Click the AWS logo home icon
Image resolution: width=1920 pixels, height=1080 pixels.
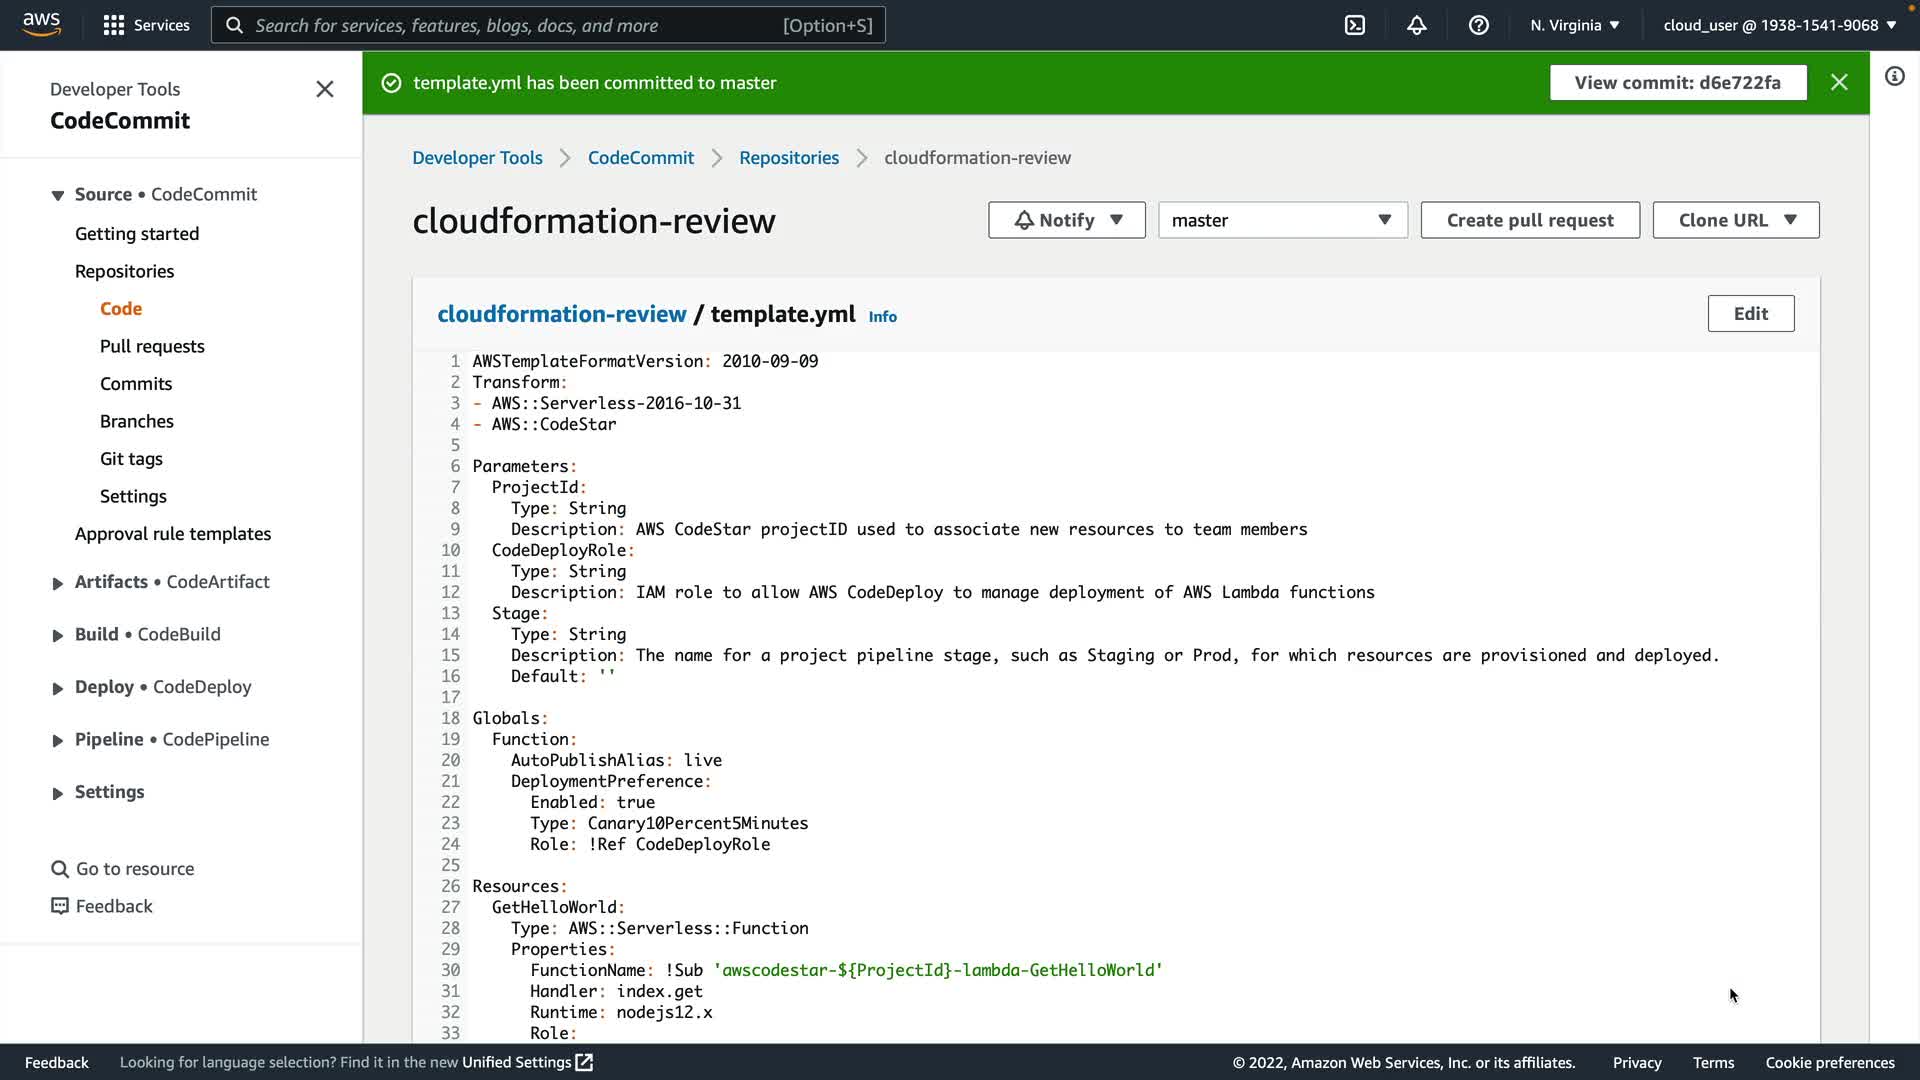click(41, 24)
